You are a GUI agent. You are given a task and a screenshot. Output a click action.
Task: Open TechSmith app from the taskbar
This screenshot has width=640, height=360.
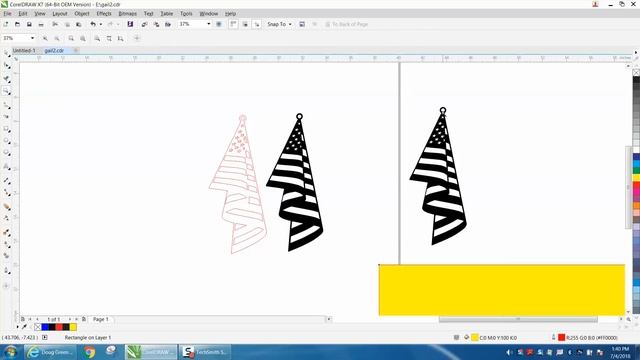(x=204, y=352)
